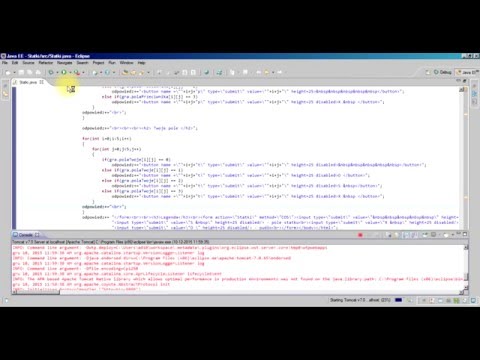Click the green Run toolbar icon
Viewport: 480px width, 360px height.
[x=64, y=72]
